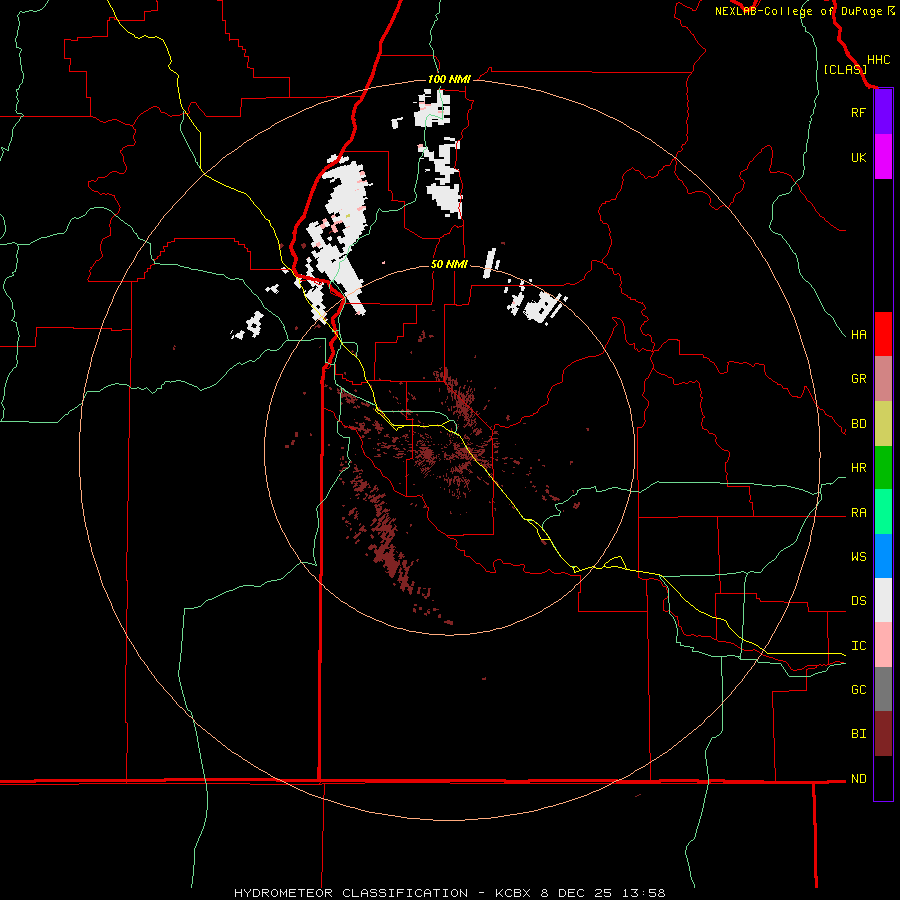Click the UK legend label

(x=858, y=157)
